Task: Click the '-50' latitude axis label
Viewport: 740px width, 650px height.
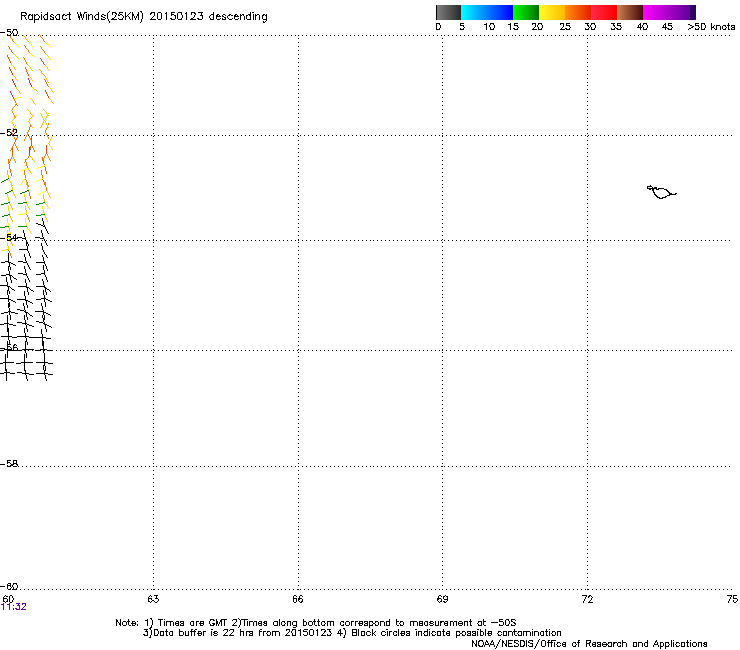Action: (x=9, y=33)
